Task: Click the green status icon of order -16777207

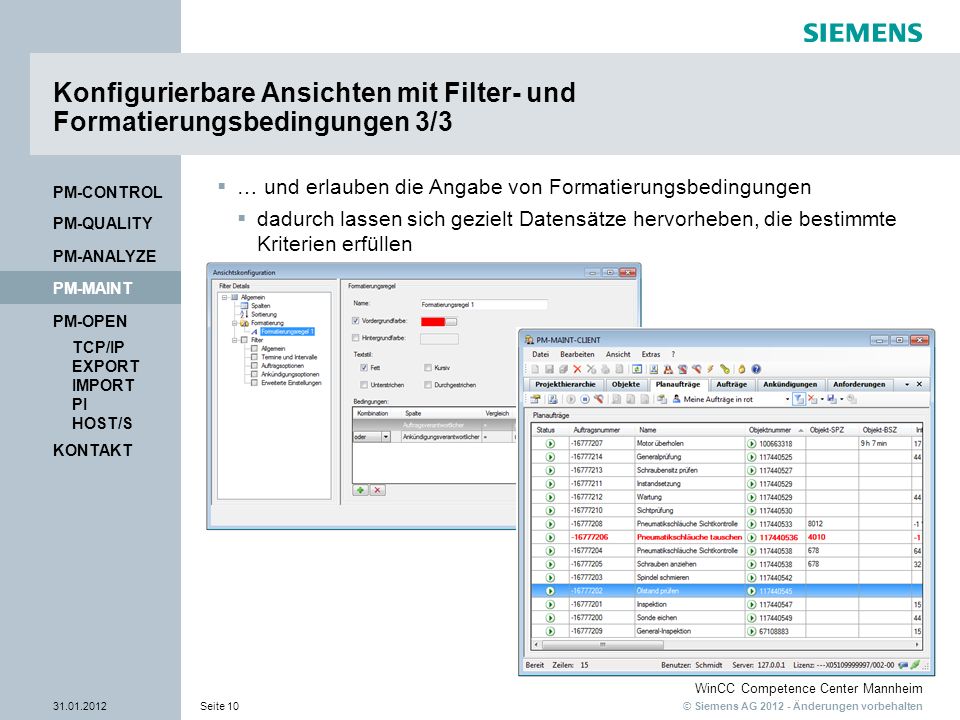Action: pyautogui.click(x=550, y=443)
